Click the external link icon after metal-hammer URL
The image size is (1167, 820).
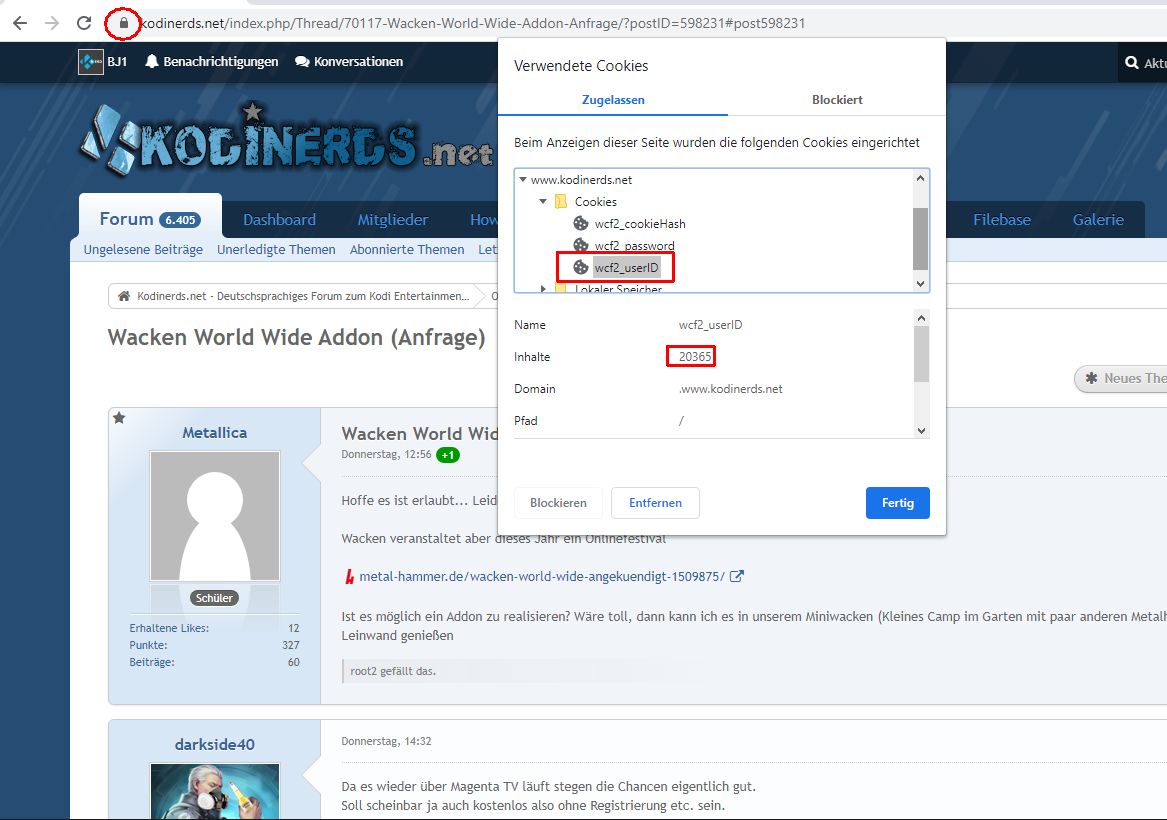pos(737,576)
